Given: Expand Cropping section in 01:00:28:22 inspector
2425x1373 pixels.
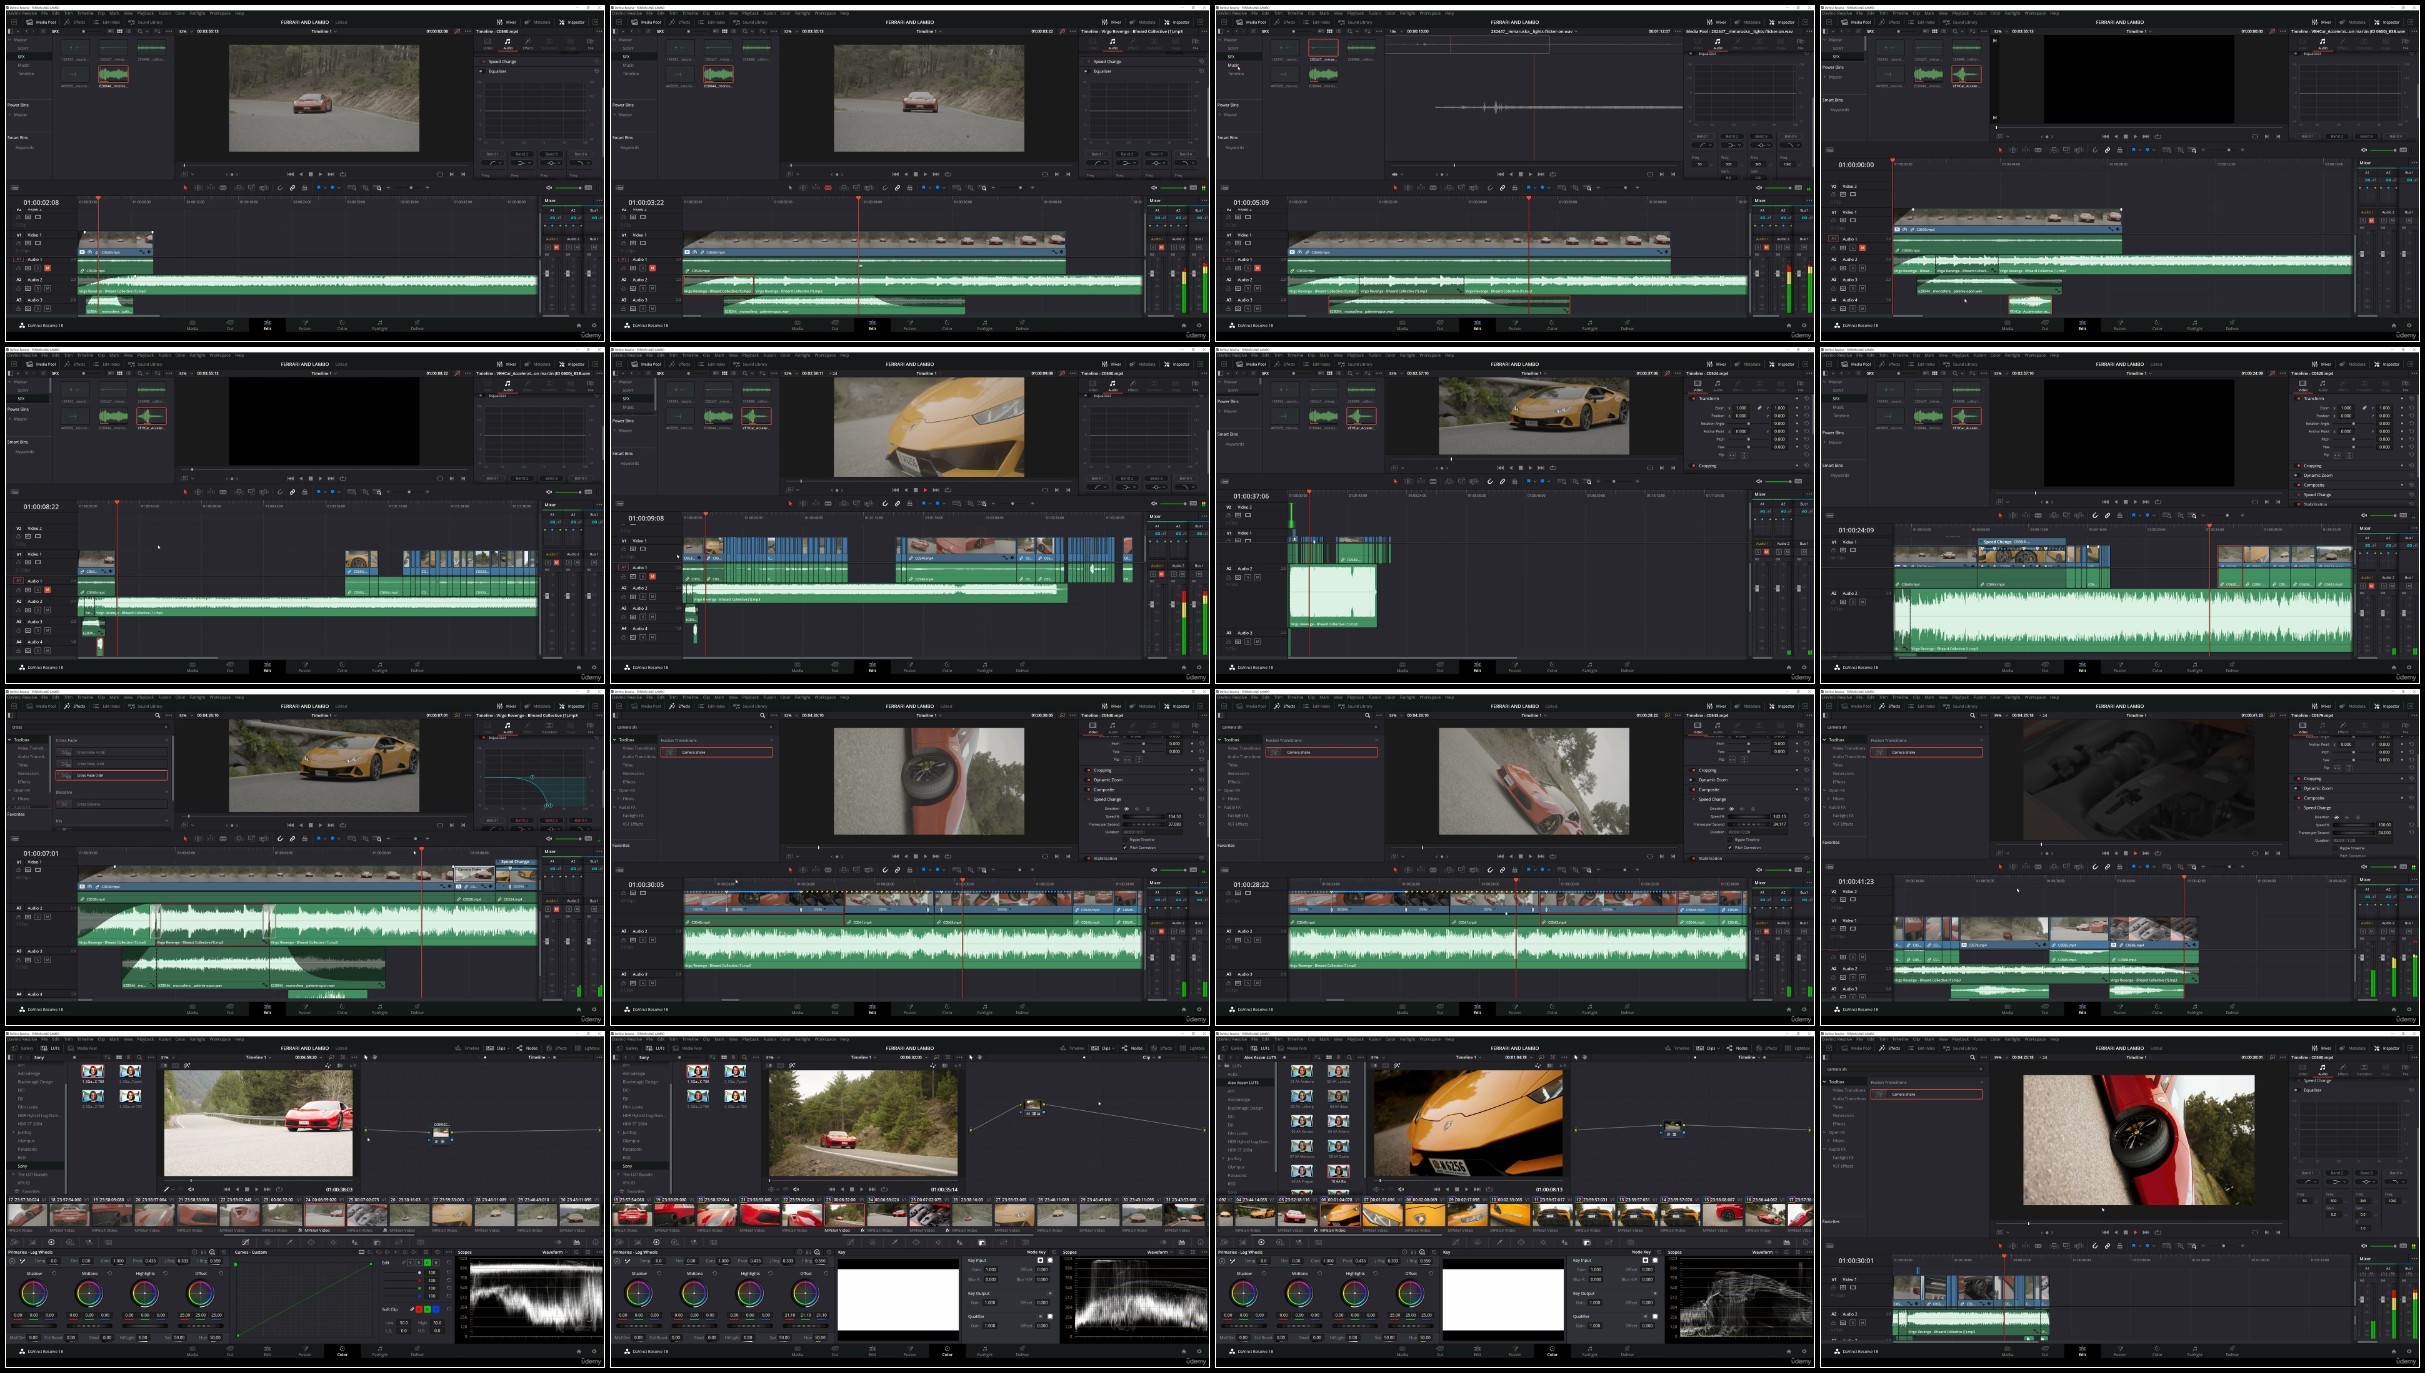Looking at the screenshot, I should (1708, 770).
